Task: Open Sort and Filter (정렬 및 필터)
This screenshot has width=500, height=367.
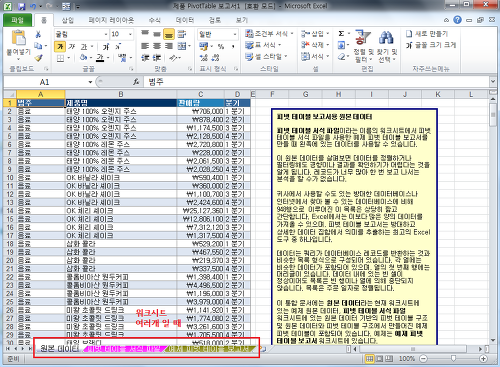Action: pyautogui.click(x=364, y=46)
